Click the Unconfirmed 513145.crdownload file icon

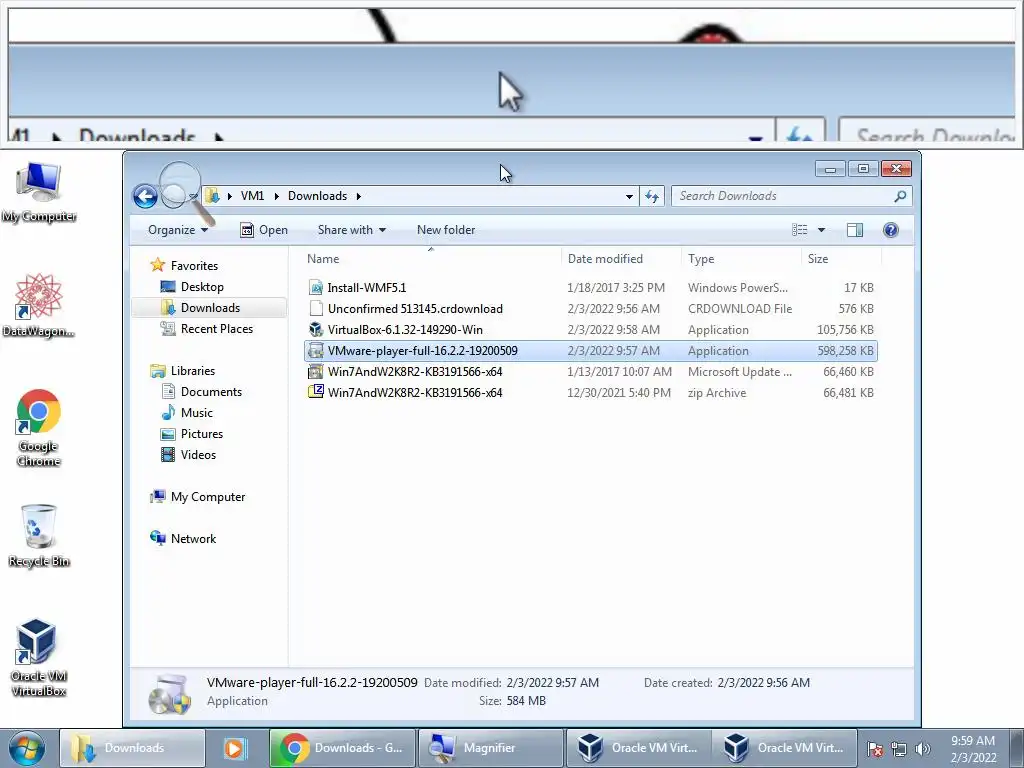click(316, 308)
